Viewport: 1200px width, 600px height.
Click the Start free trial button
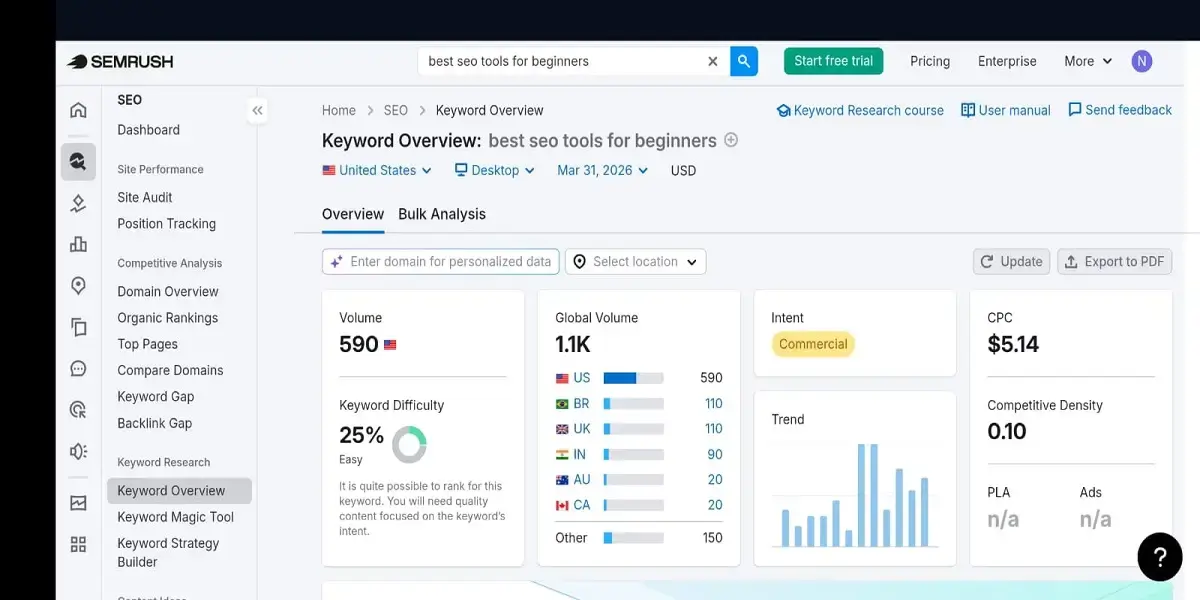click(833, 61)
